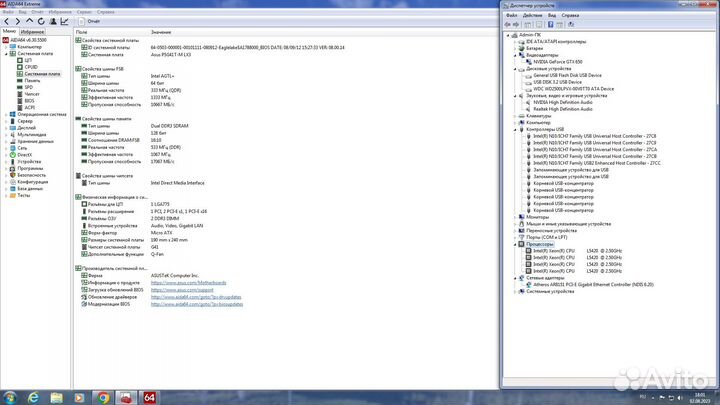This screenshot has height=405, width=720.
Task: Open the Файл menu in Device Manager
Action: point(512,15)
